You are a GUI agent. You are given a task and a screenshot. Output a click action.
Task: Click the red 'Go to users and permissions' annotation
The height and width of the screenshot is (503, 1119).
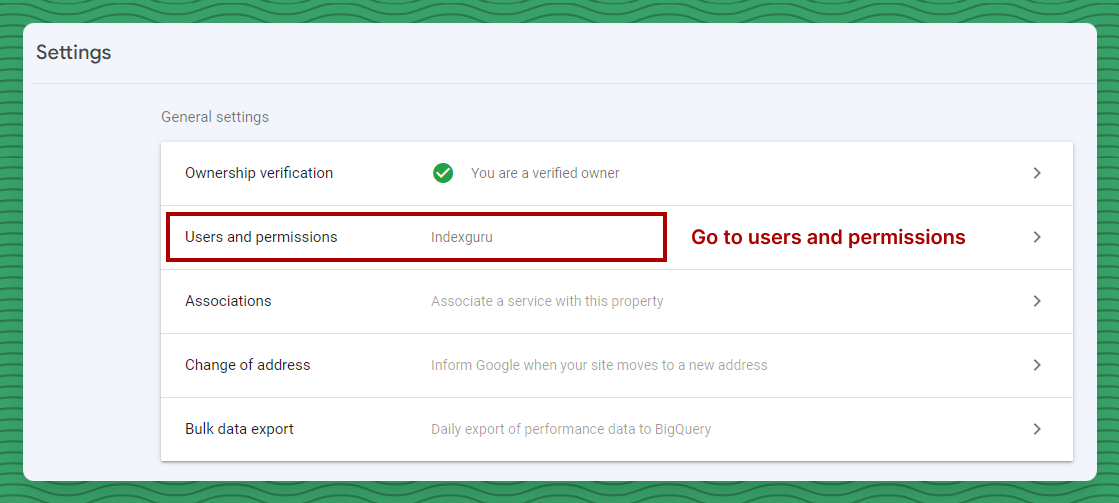[x=828, y=237]
